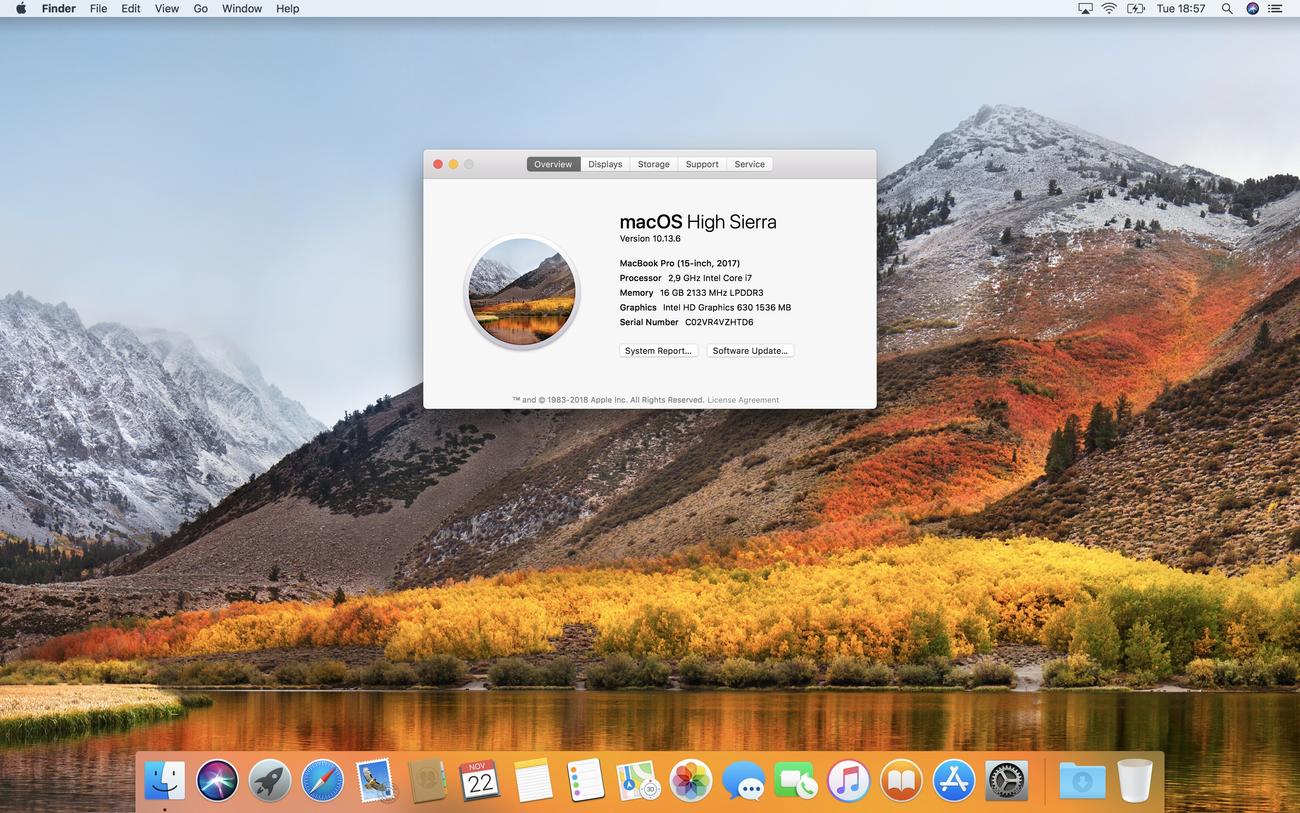Viewport: 1300px width, 813px height.
Task: Click the macOS High Sierra logo image
Action: [522, 291]
